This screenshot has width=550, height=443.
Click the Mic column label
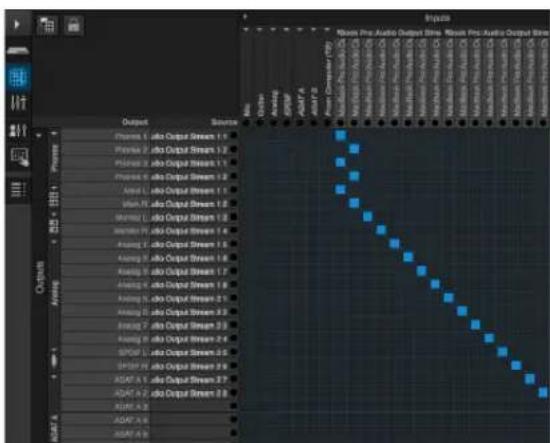pyautogui.click(x=247, y=110)
